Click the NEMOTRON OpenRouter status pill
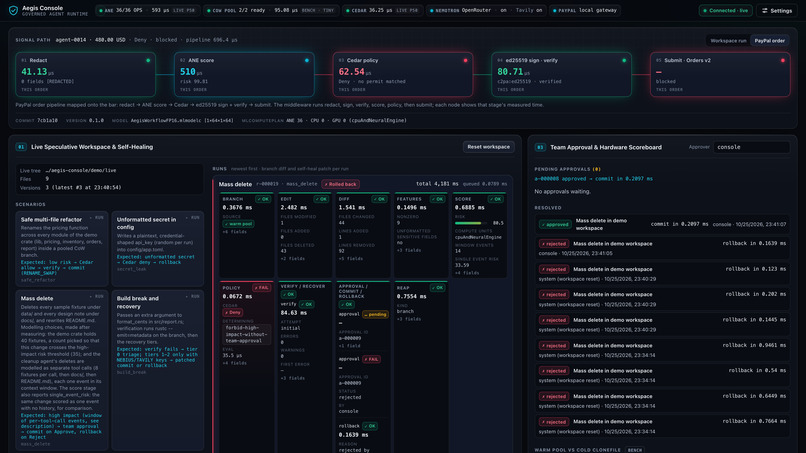This screenshot has height=453, width=806. pos(486,10)
